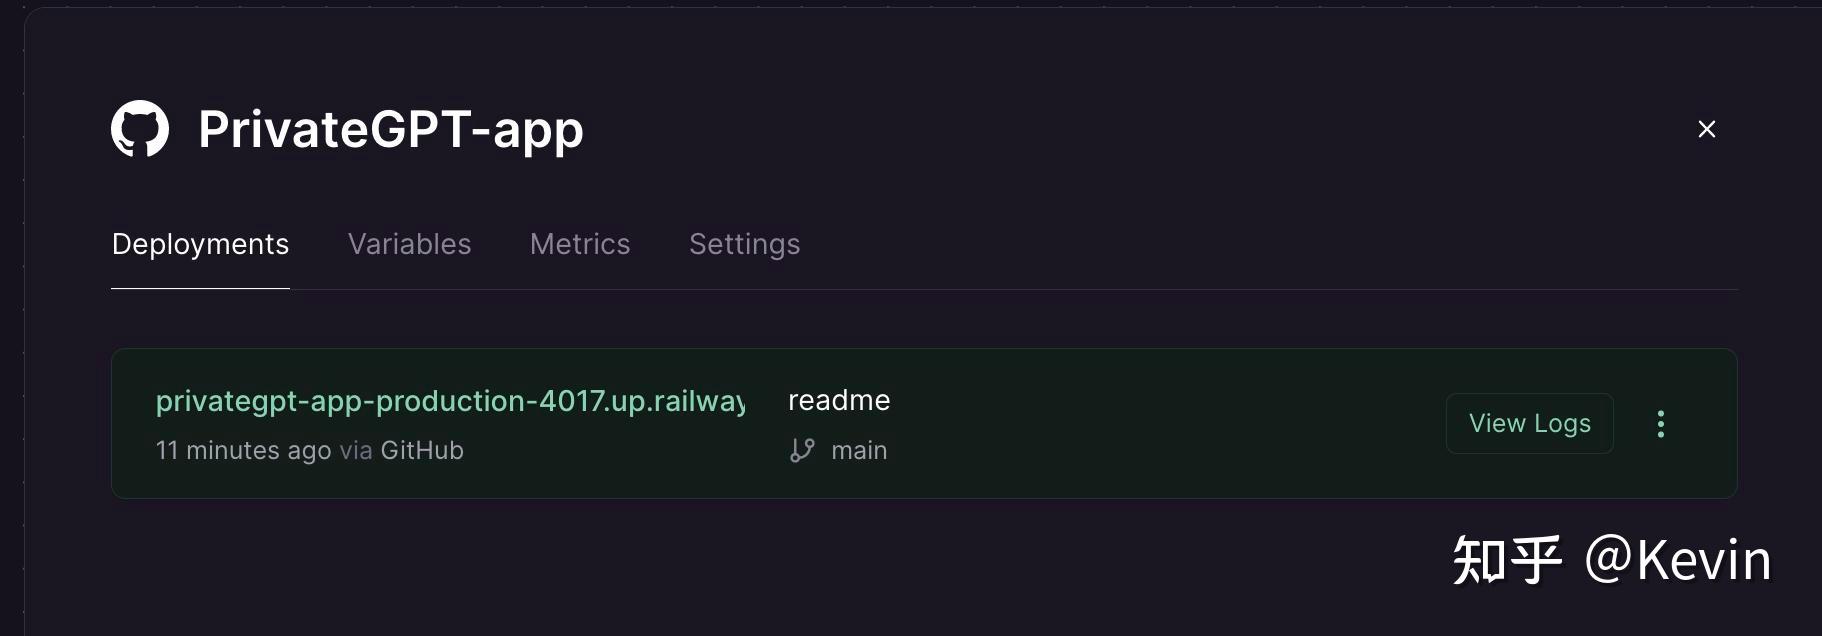Click the @Kevin watermark text
1822x636 pixels.
point(1677,559)
